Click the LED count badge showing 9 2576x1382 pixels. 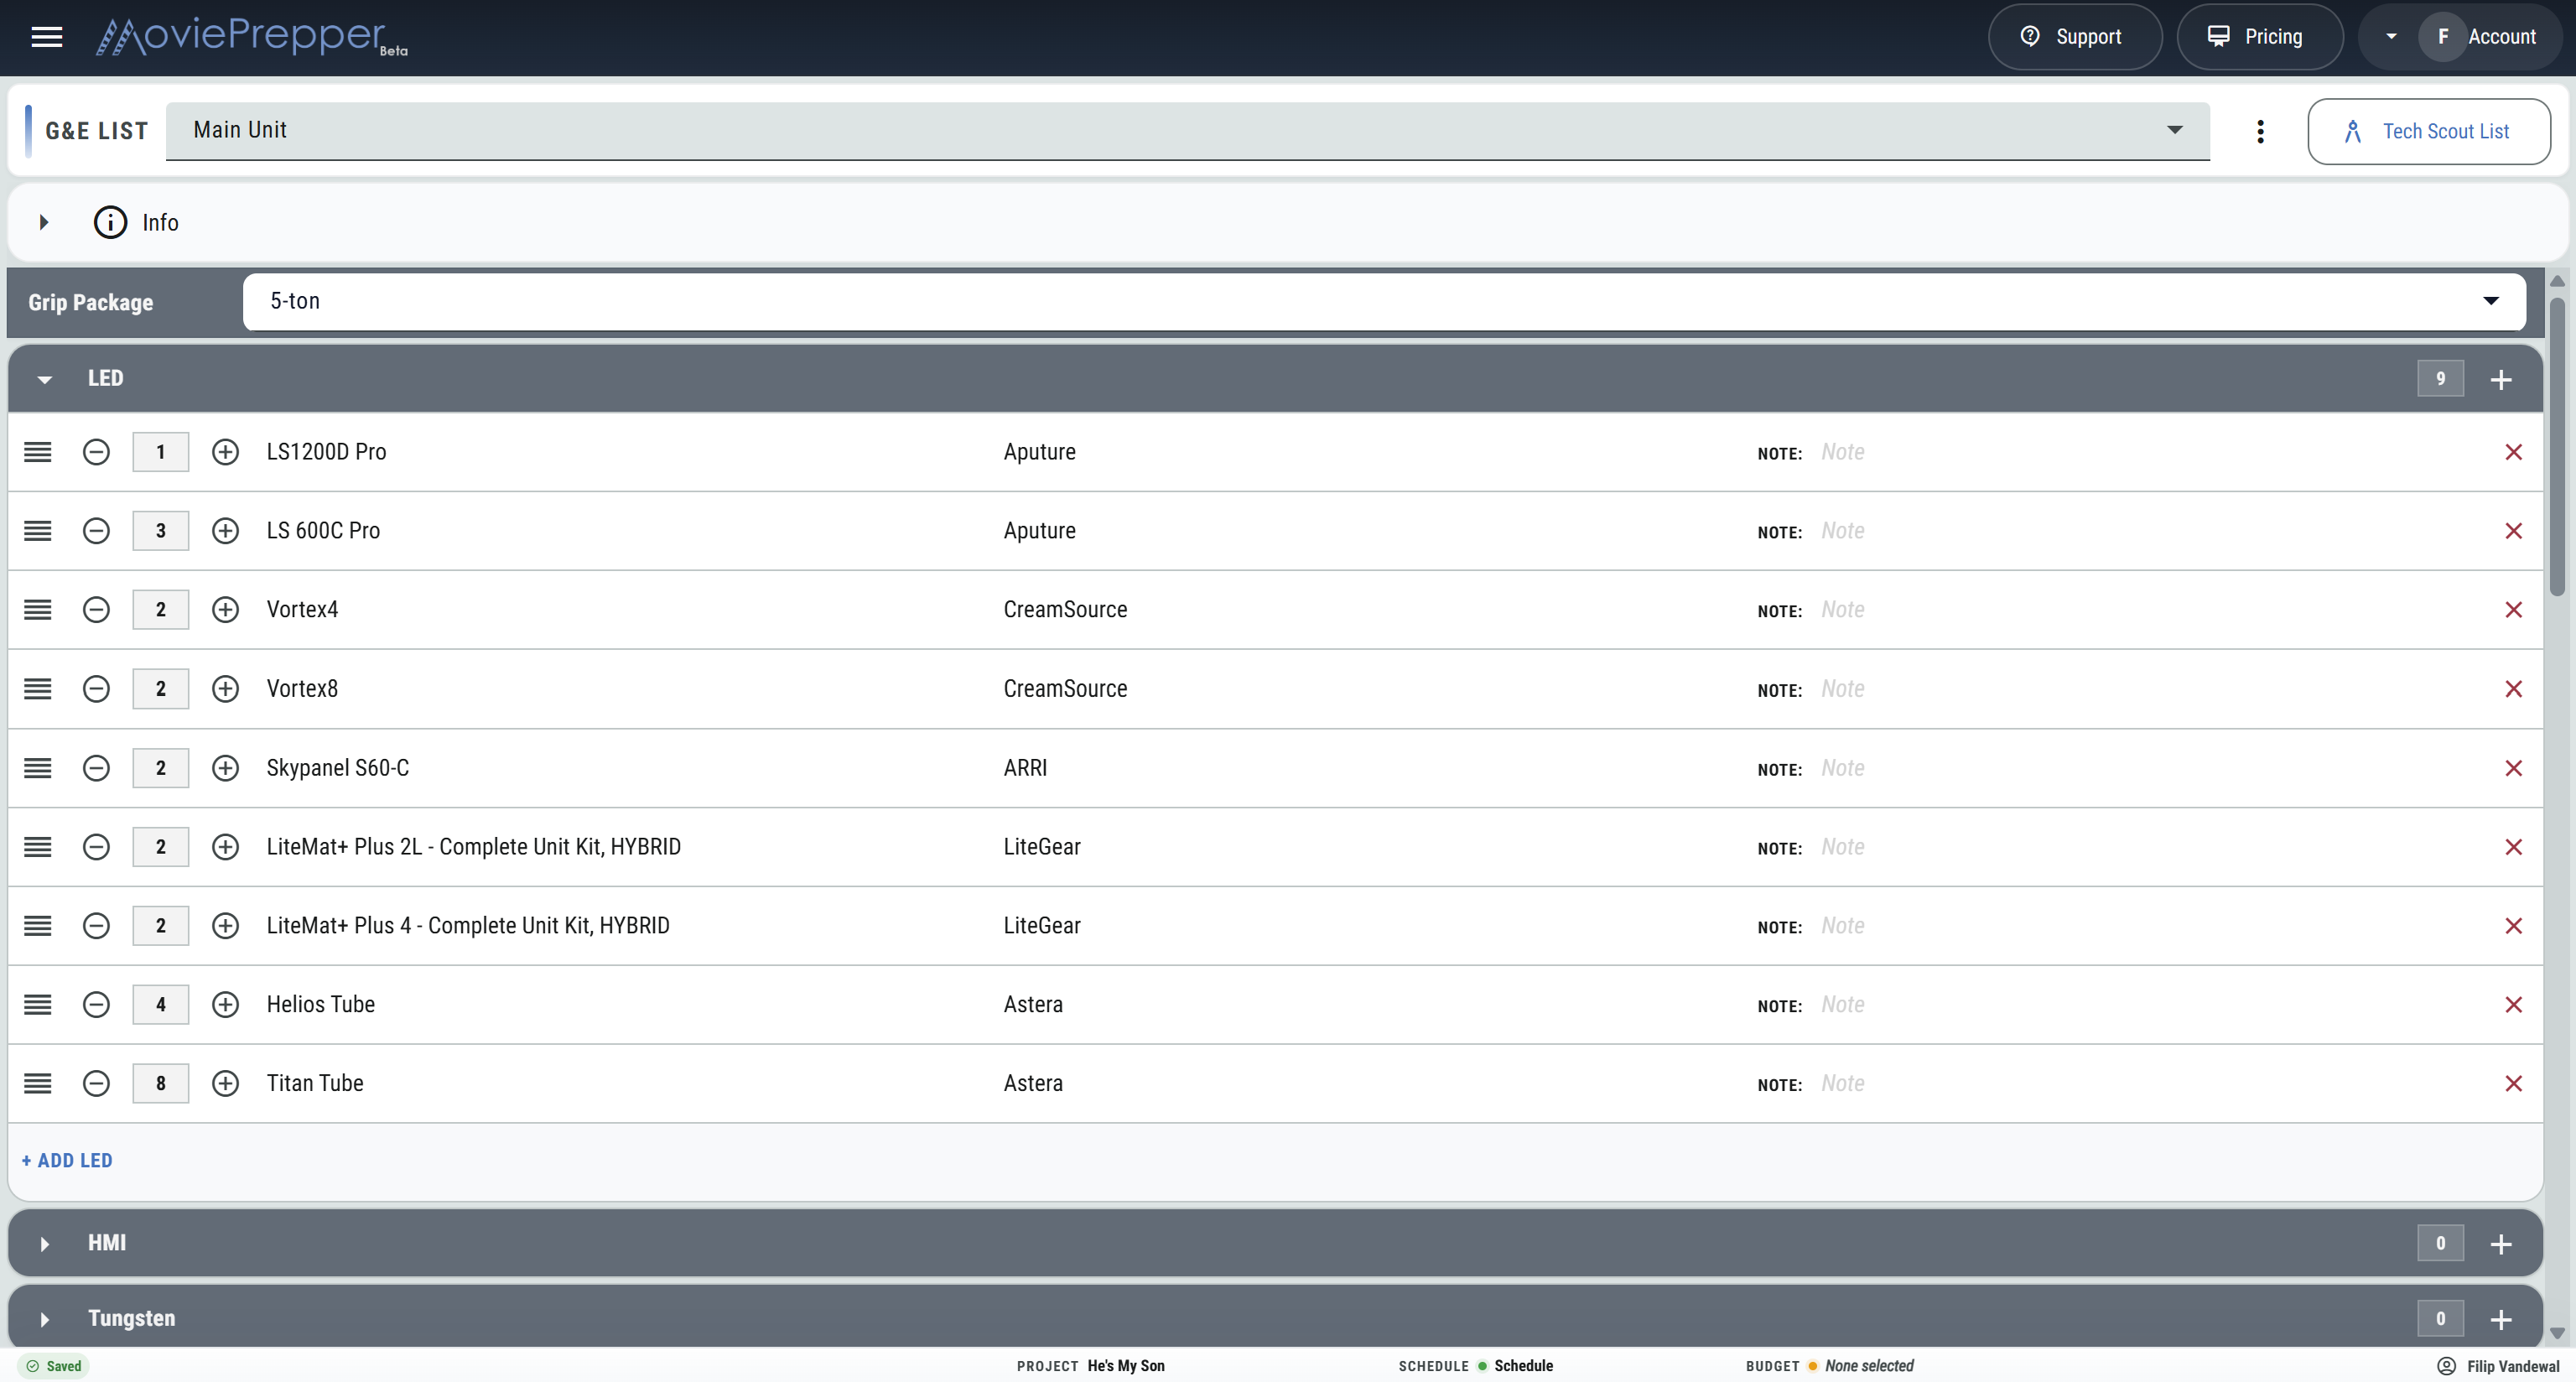2440,379
